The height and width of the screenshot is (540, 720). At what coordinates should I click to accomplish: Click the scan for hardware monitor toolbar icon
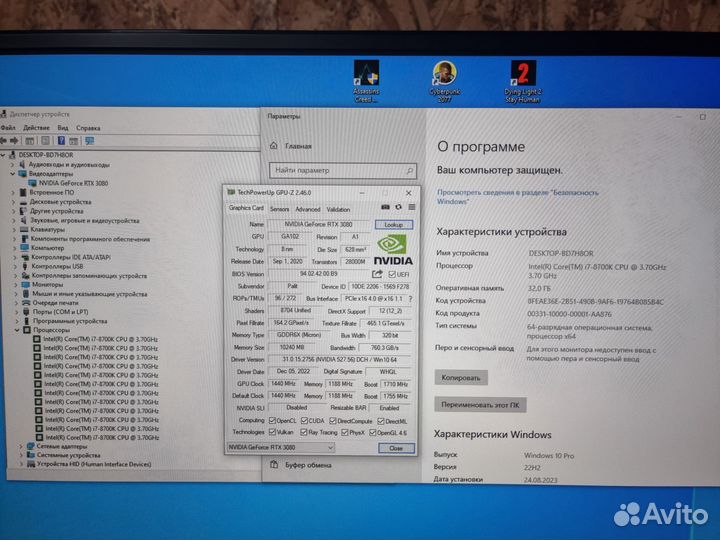coord(89,141)
